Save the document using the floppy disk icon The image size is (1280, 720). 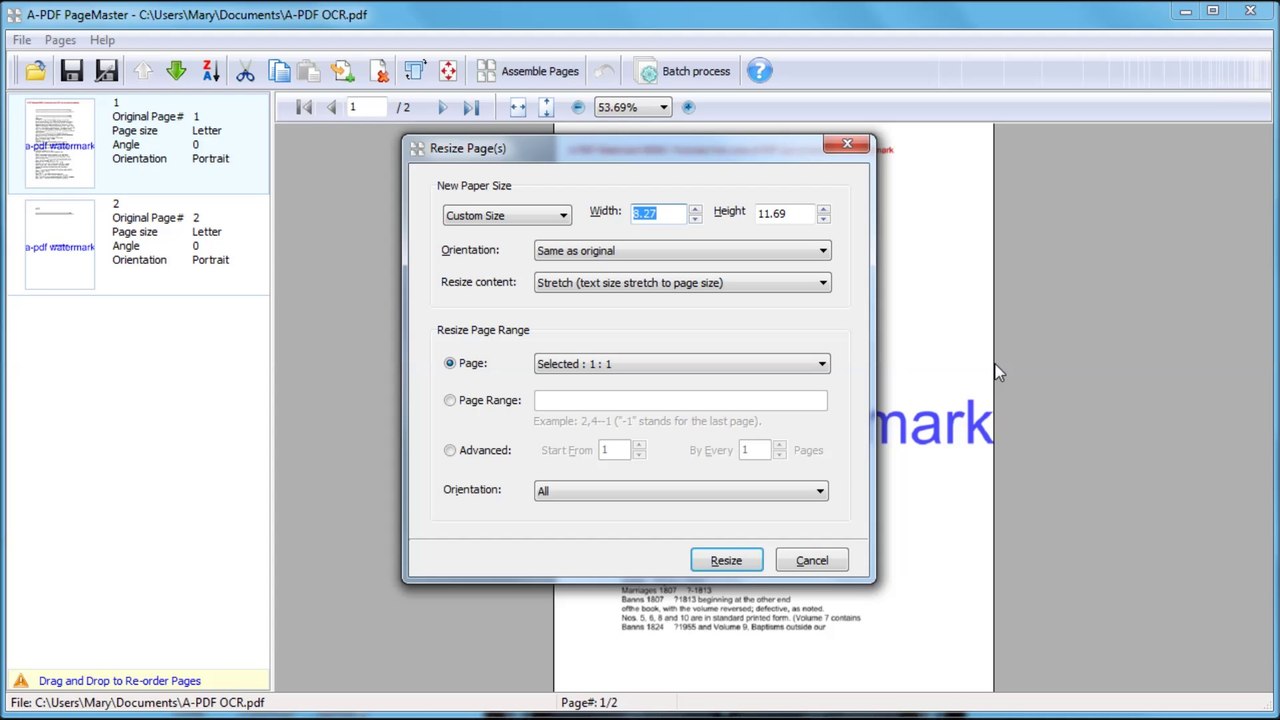tap(71, 71)
